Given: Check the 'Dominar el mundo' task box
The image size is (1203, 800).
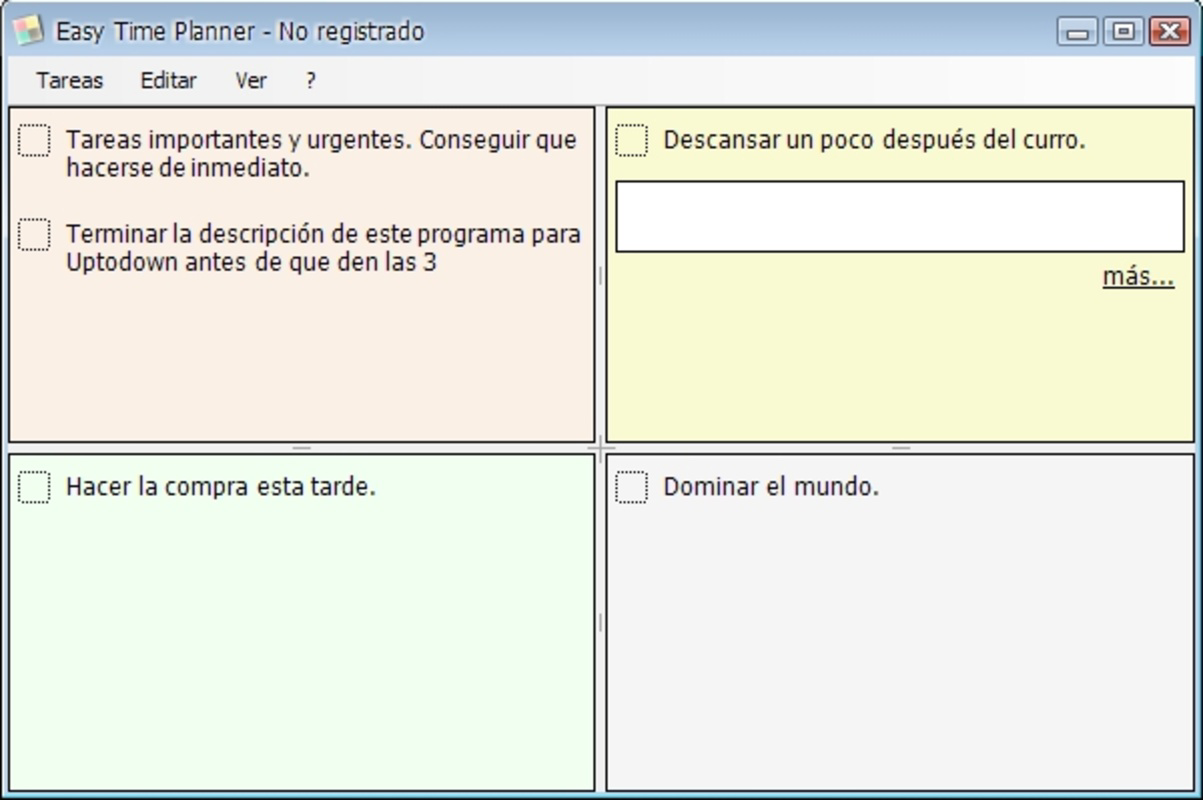Looking at the screenshot, I should pyautogui.click(x=631, y=487).
